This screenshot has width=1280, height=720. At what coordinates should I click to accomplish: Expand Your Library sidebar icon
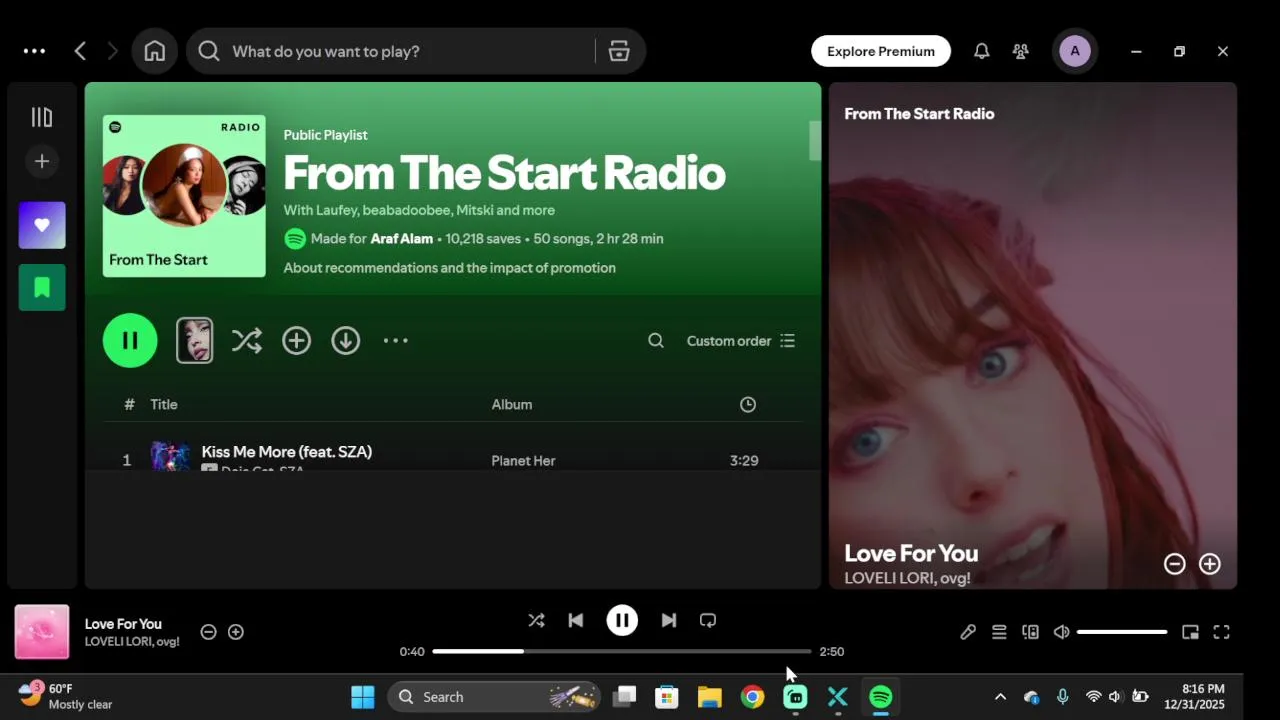pyautogui.click(x=42, y=117)
